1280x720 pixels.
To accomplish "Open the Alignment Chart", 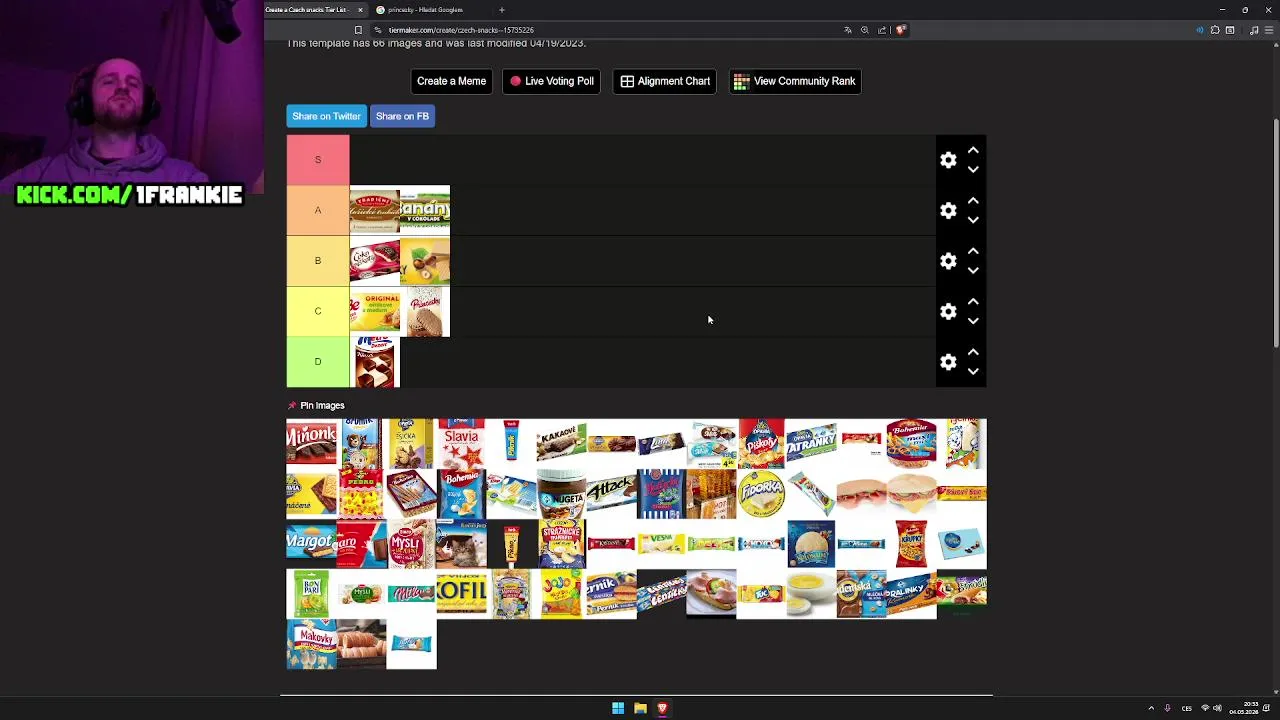I will tap(665, 81).
